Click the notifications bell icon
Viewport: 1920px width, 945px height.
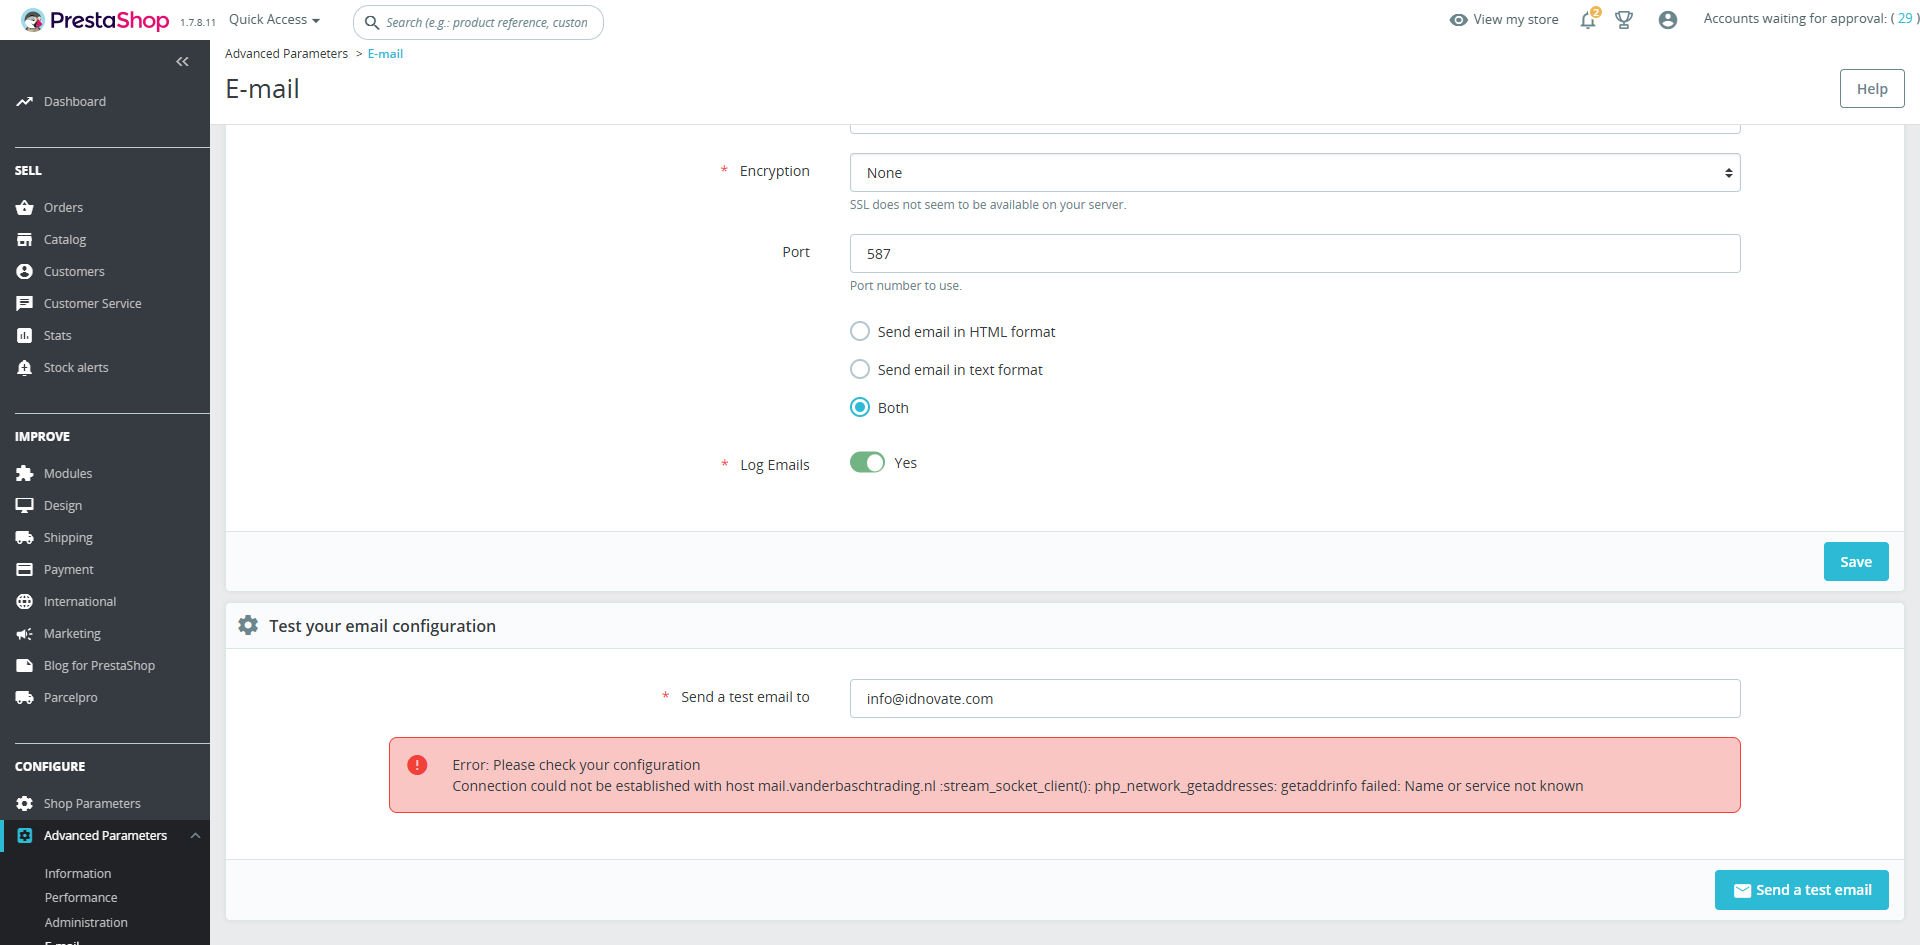[1588, 20]
